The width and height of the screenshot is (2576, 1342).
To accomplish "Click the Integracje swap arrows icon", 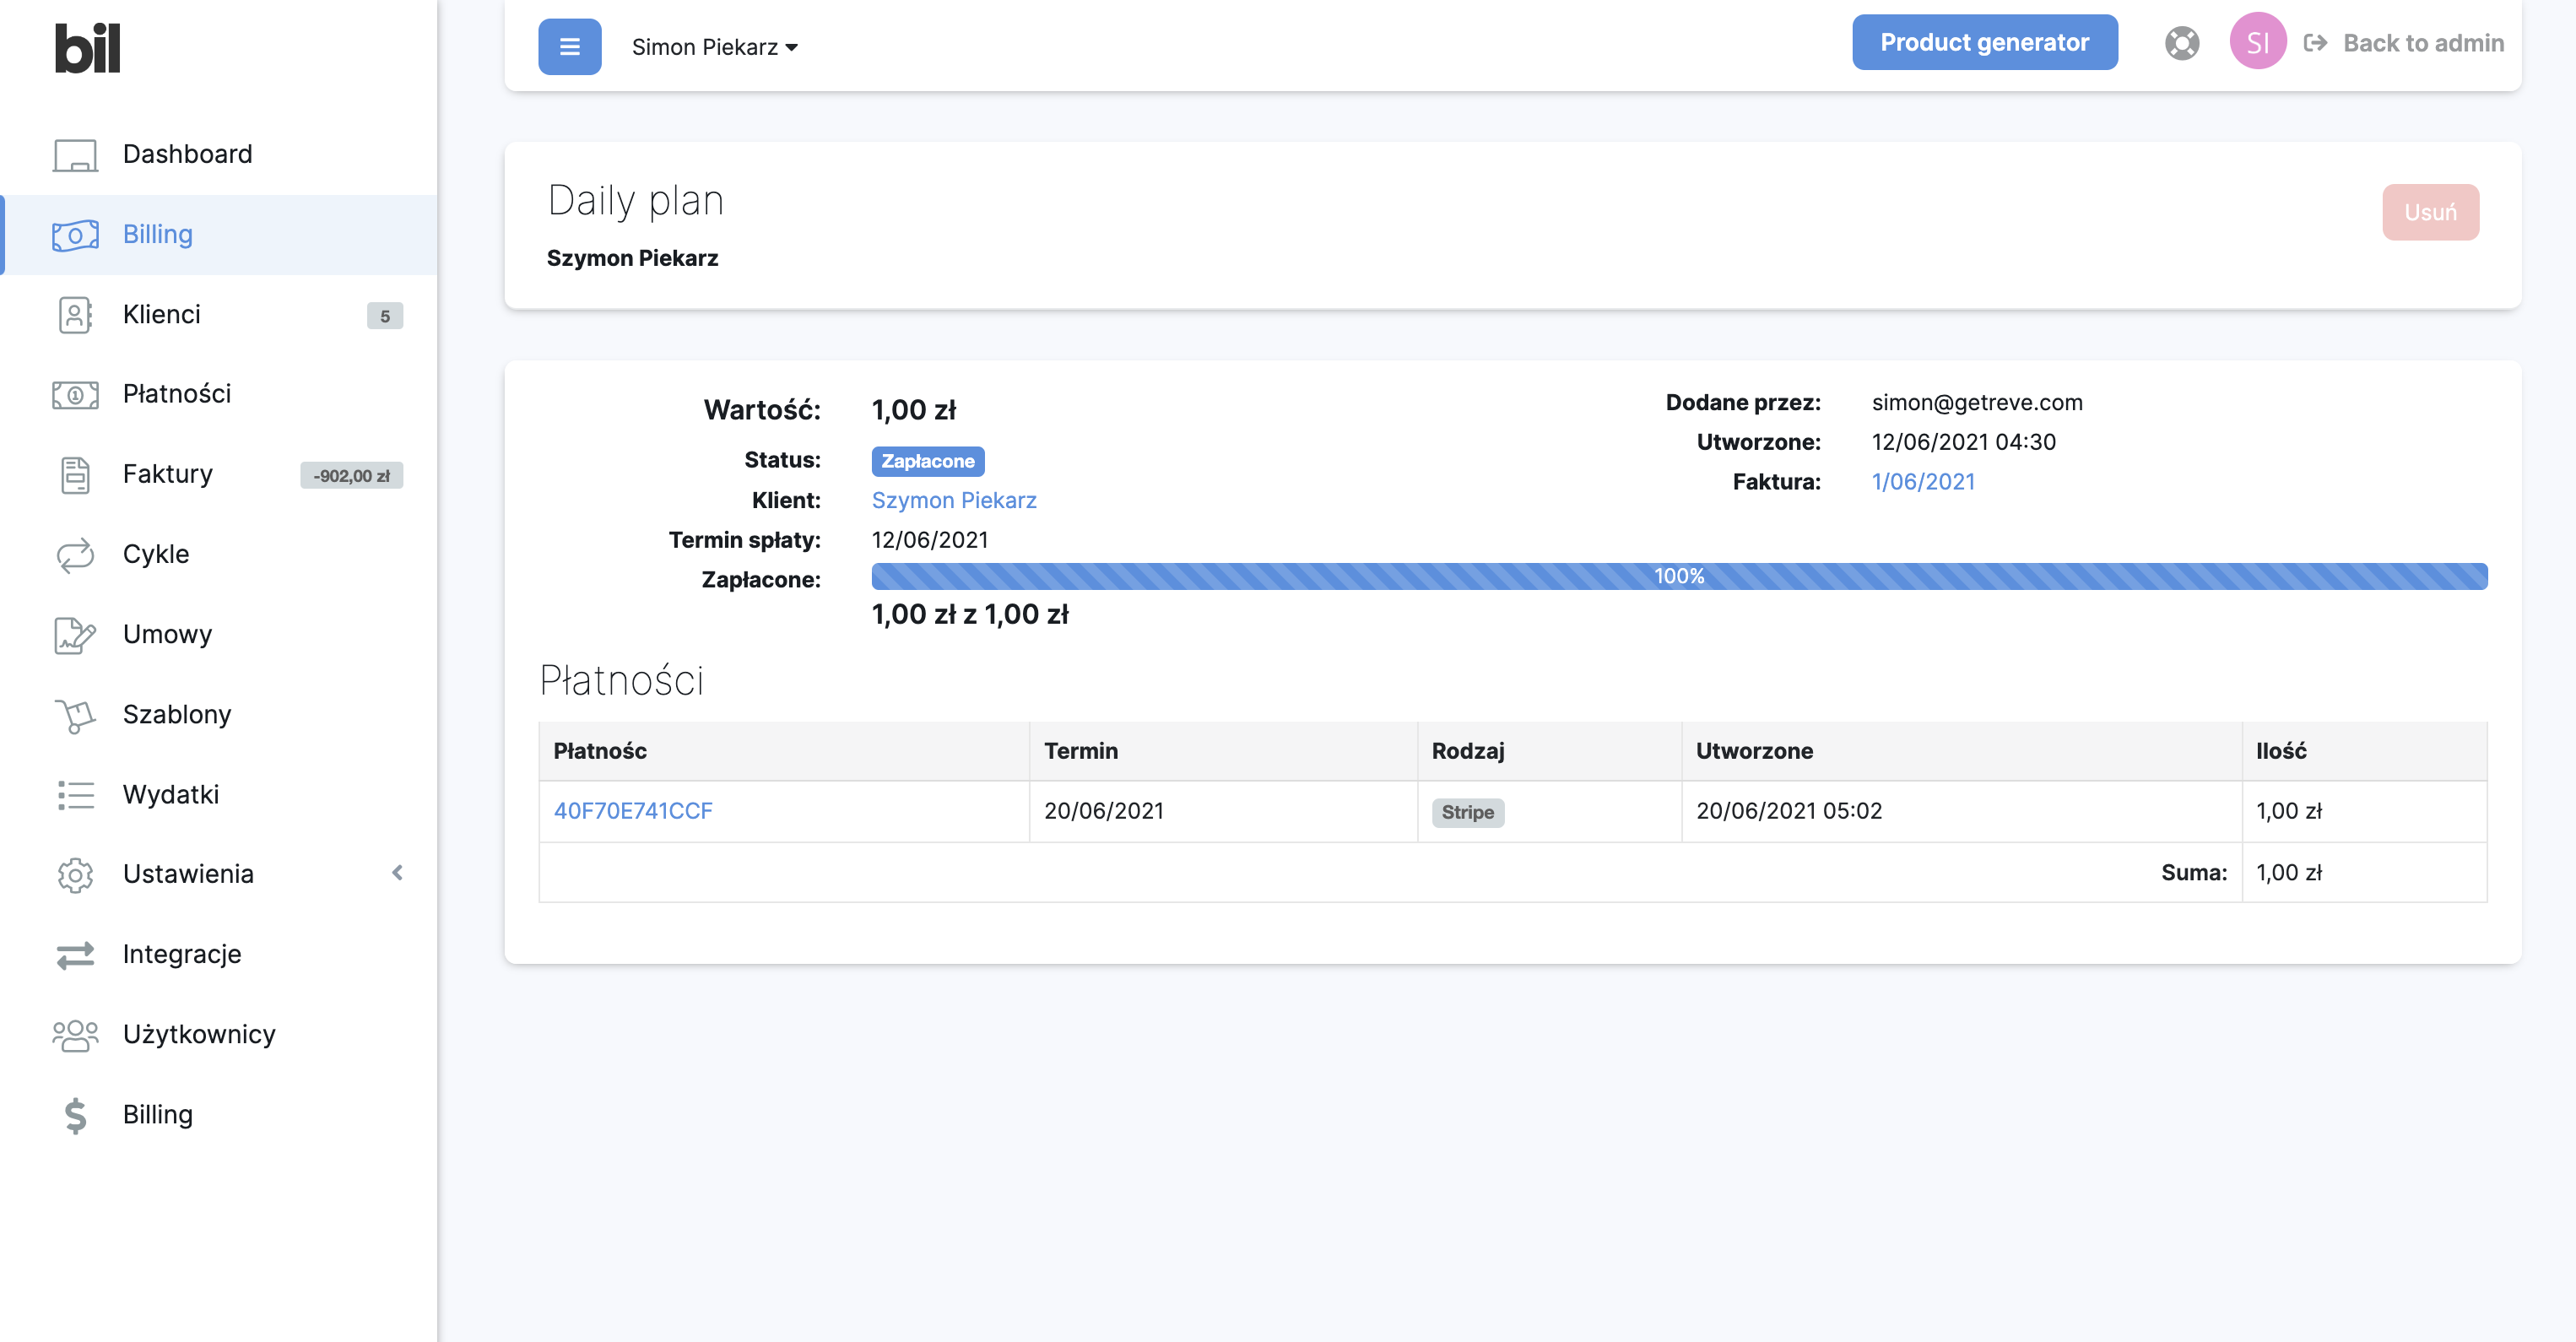I will (x=75, y=955).
